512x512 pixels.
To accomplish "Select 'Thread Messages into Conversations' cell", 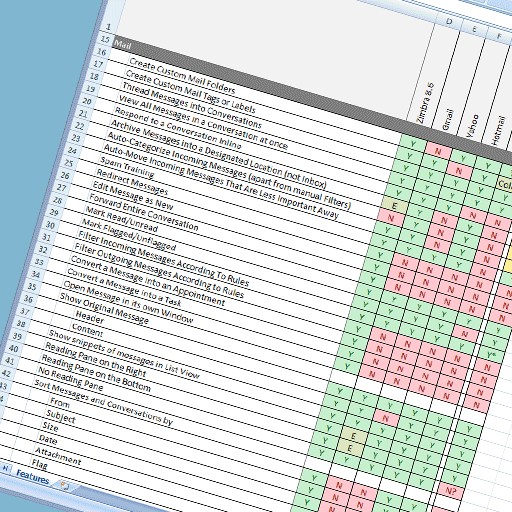I will point(192,105).
